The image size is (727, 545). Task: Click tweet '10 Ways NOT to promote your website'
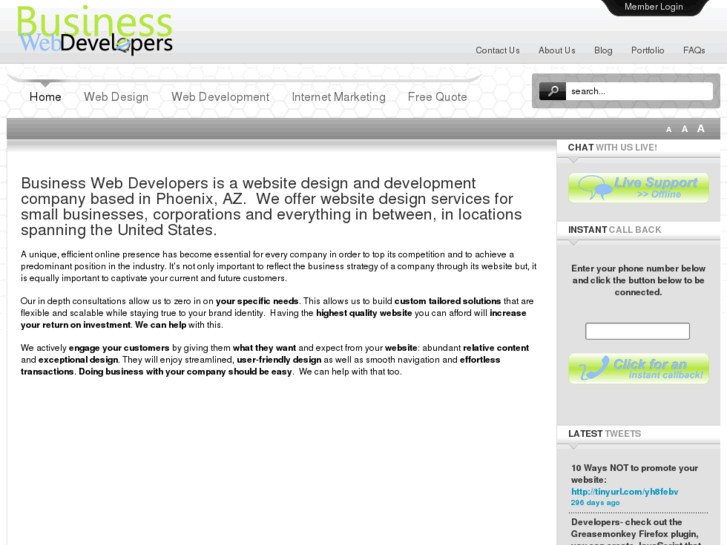(x=634, y=474)
